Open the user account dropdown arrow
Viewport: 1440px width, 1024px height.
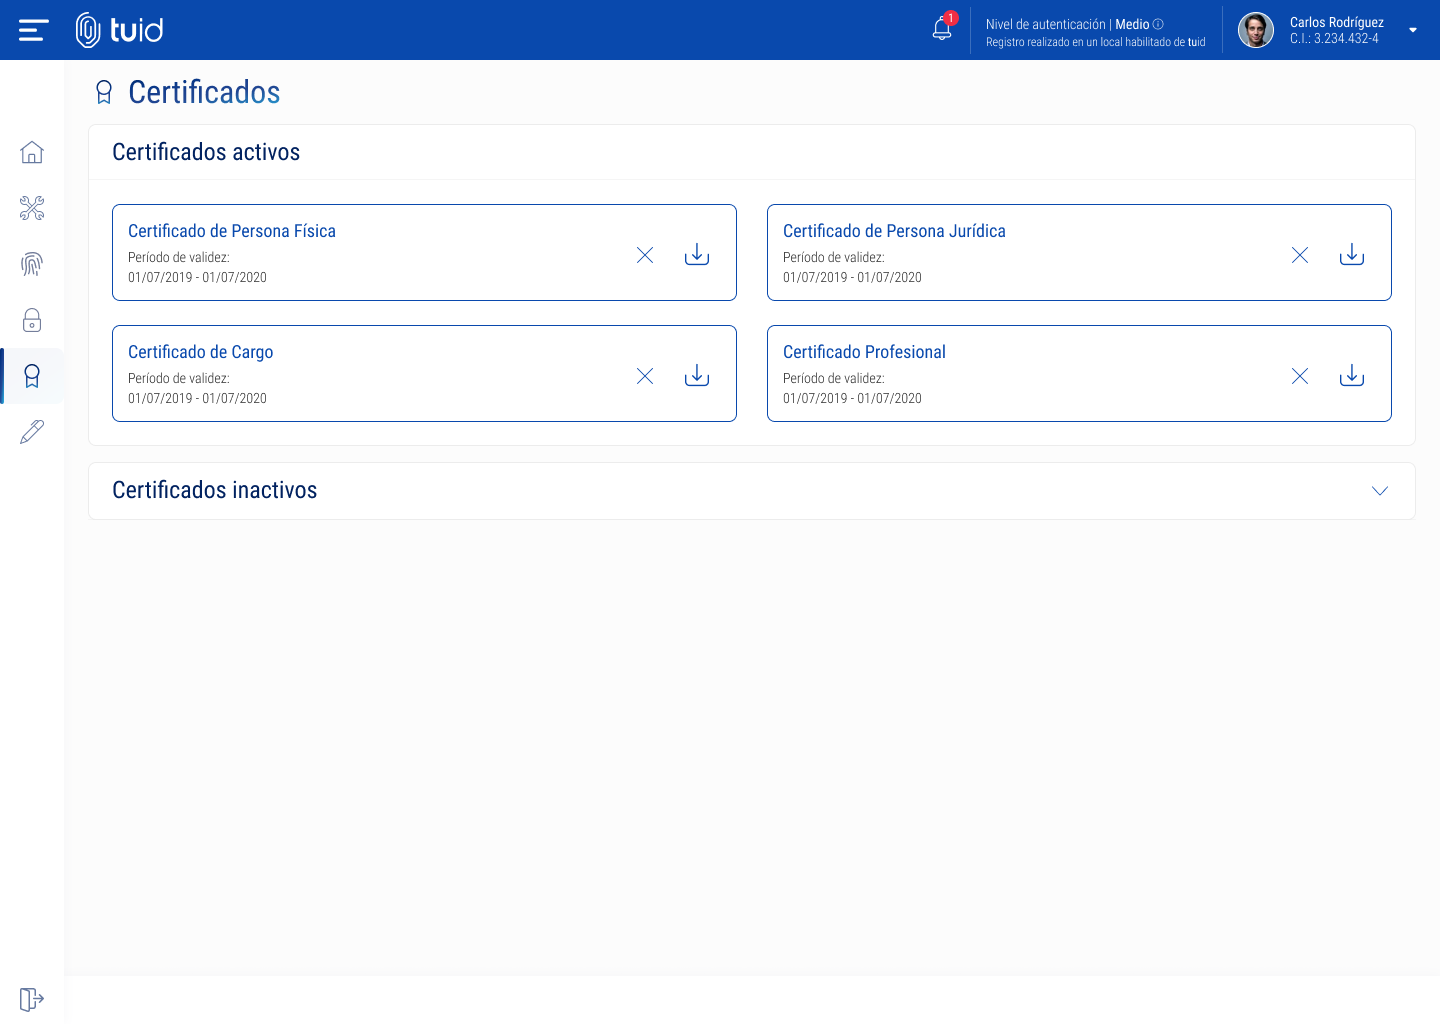click(1413, 30)
